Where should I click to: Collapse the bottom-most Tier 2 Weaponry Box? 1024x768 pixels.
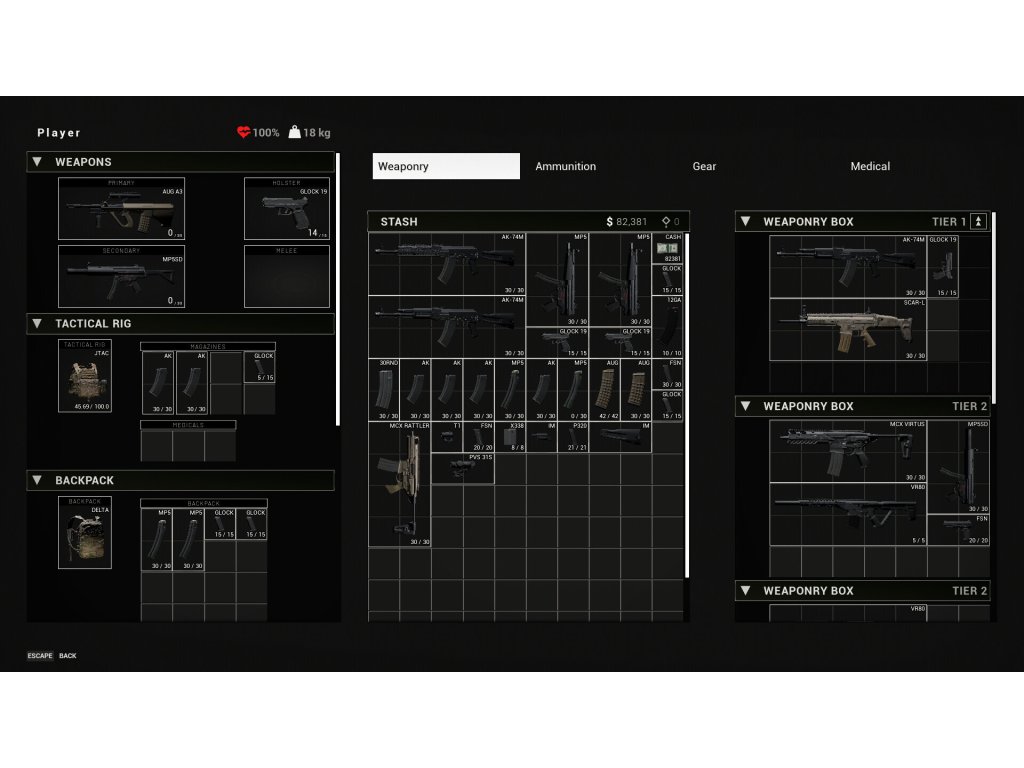745,590
